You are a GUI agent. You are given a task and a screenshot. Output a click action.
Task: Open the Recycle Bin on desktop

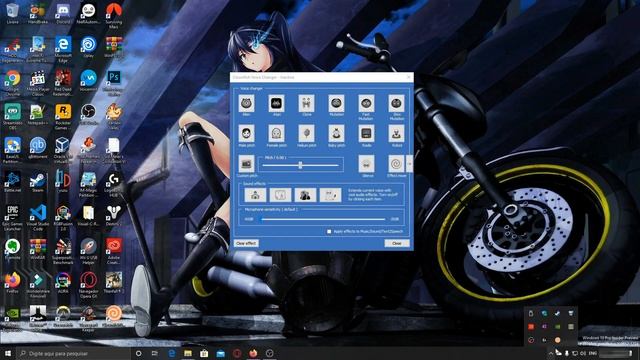pos(13,13)
